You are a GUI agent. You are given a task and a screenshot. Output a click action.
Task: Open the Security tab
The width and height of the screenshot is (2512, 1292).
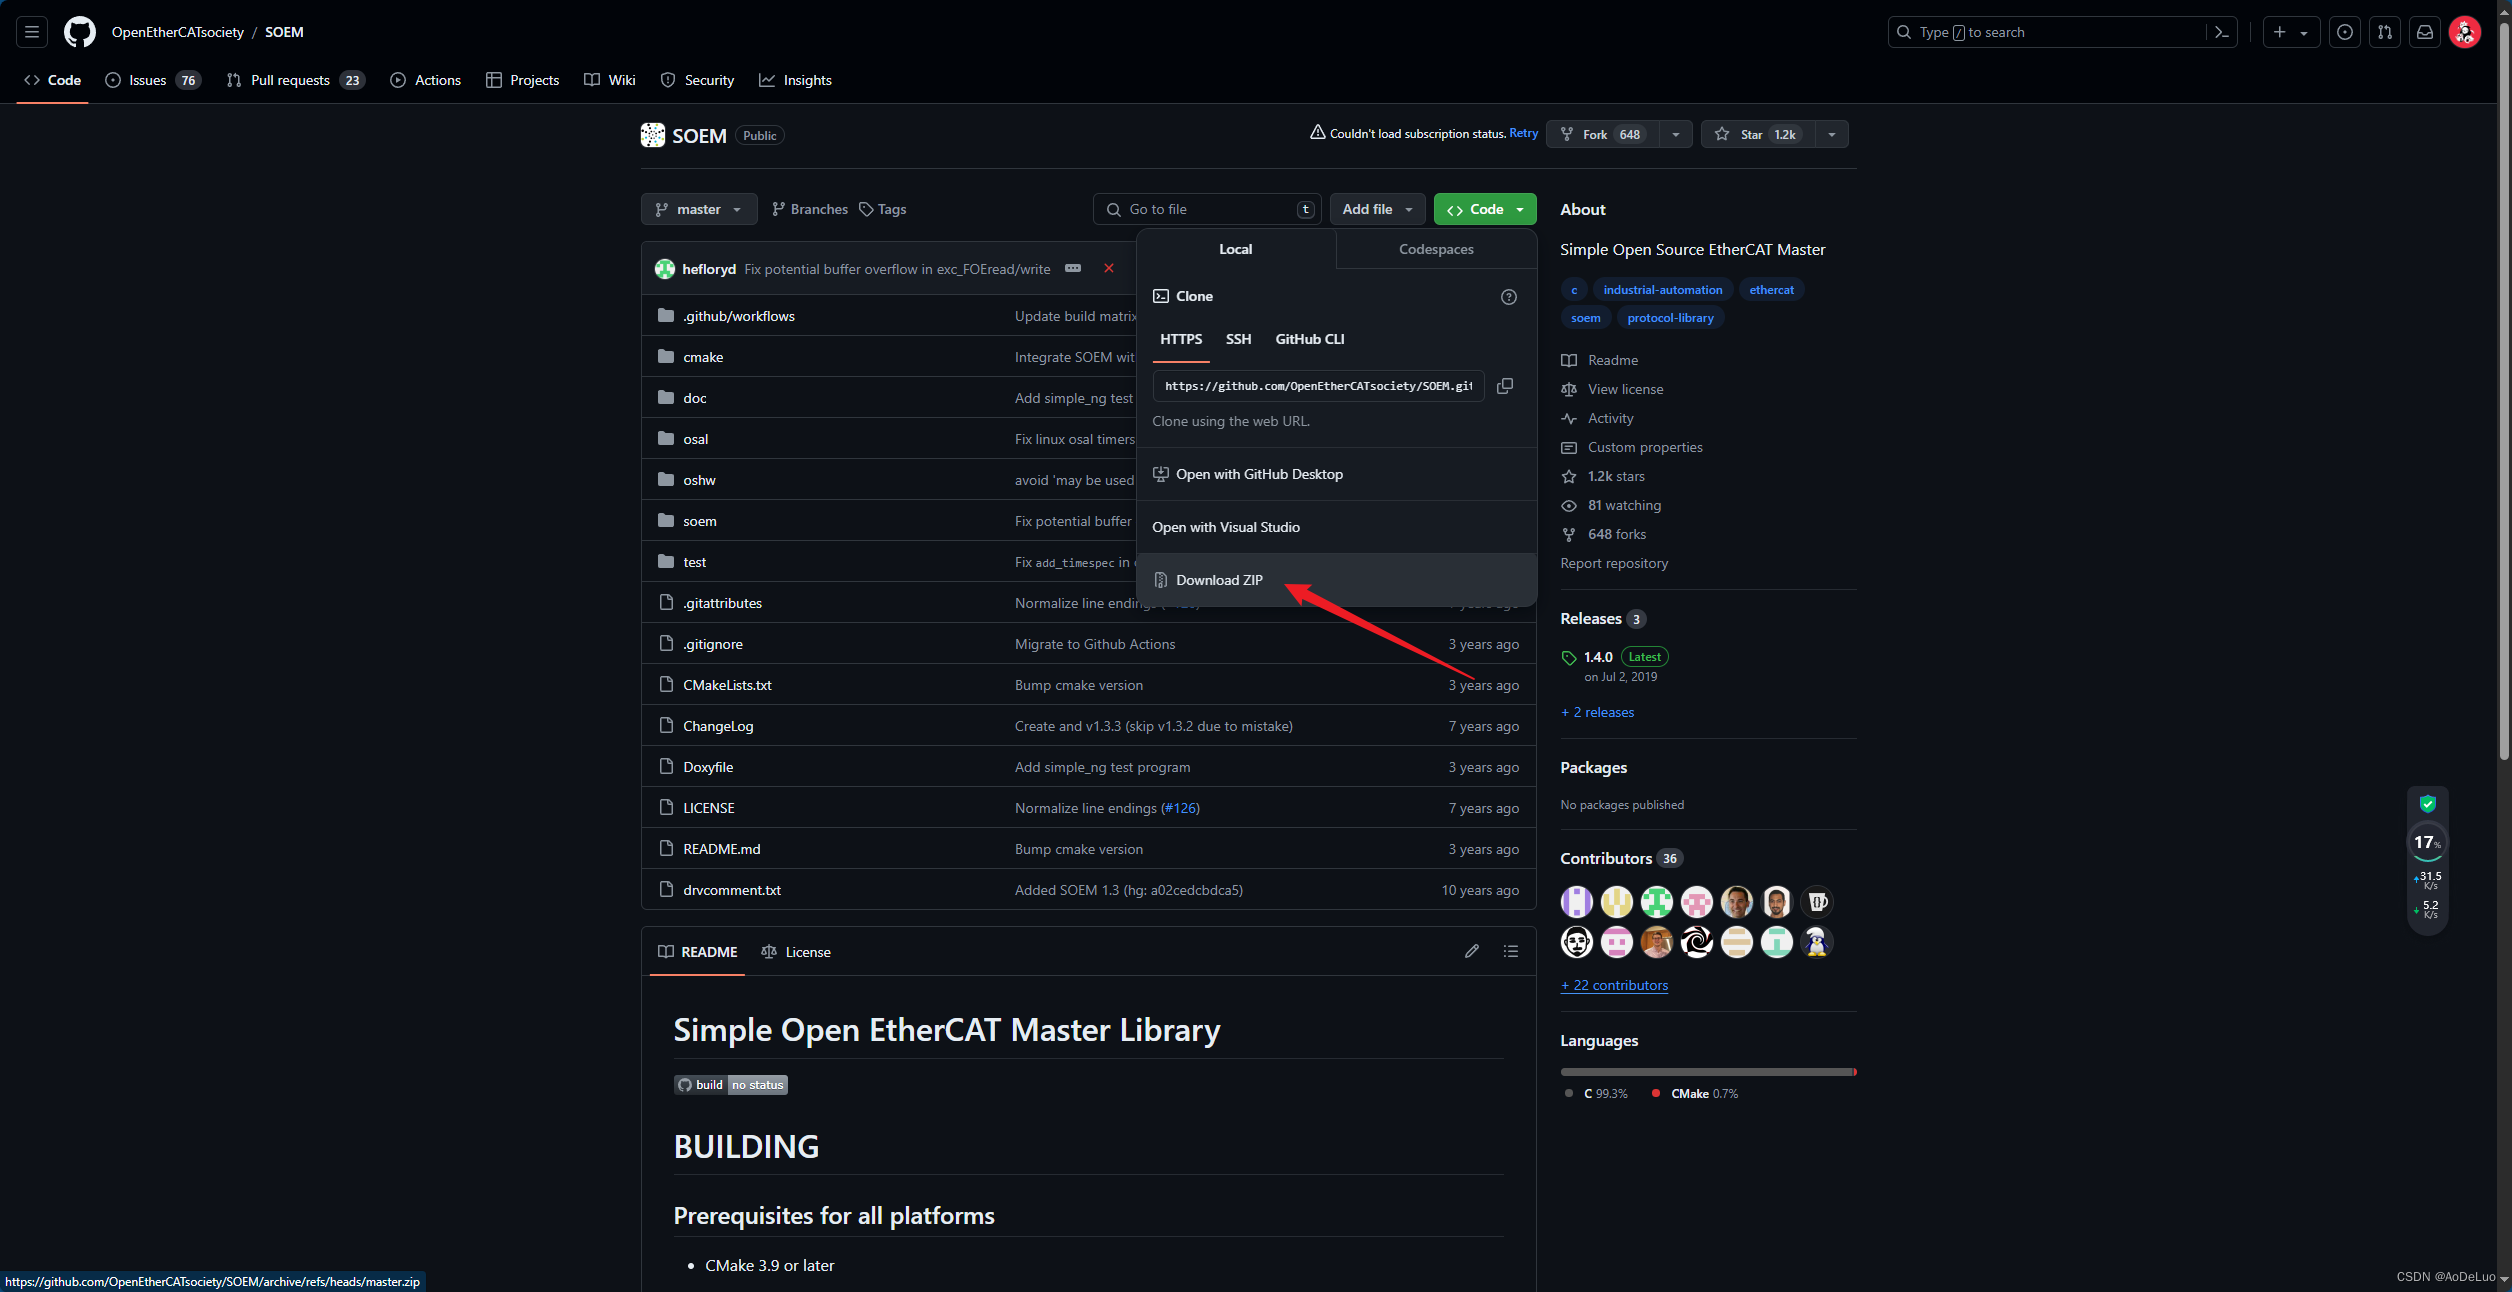[x=698, y=80]
